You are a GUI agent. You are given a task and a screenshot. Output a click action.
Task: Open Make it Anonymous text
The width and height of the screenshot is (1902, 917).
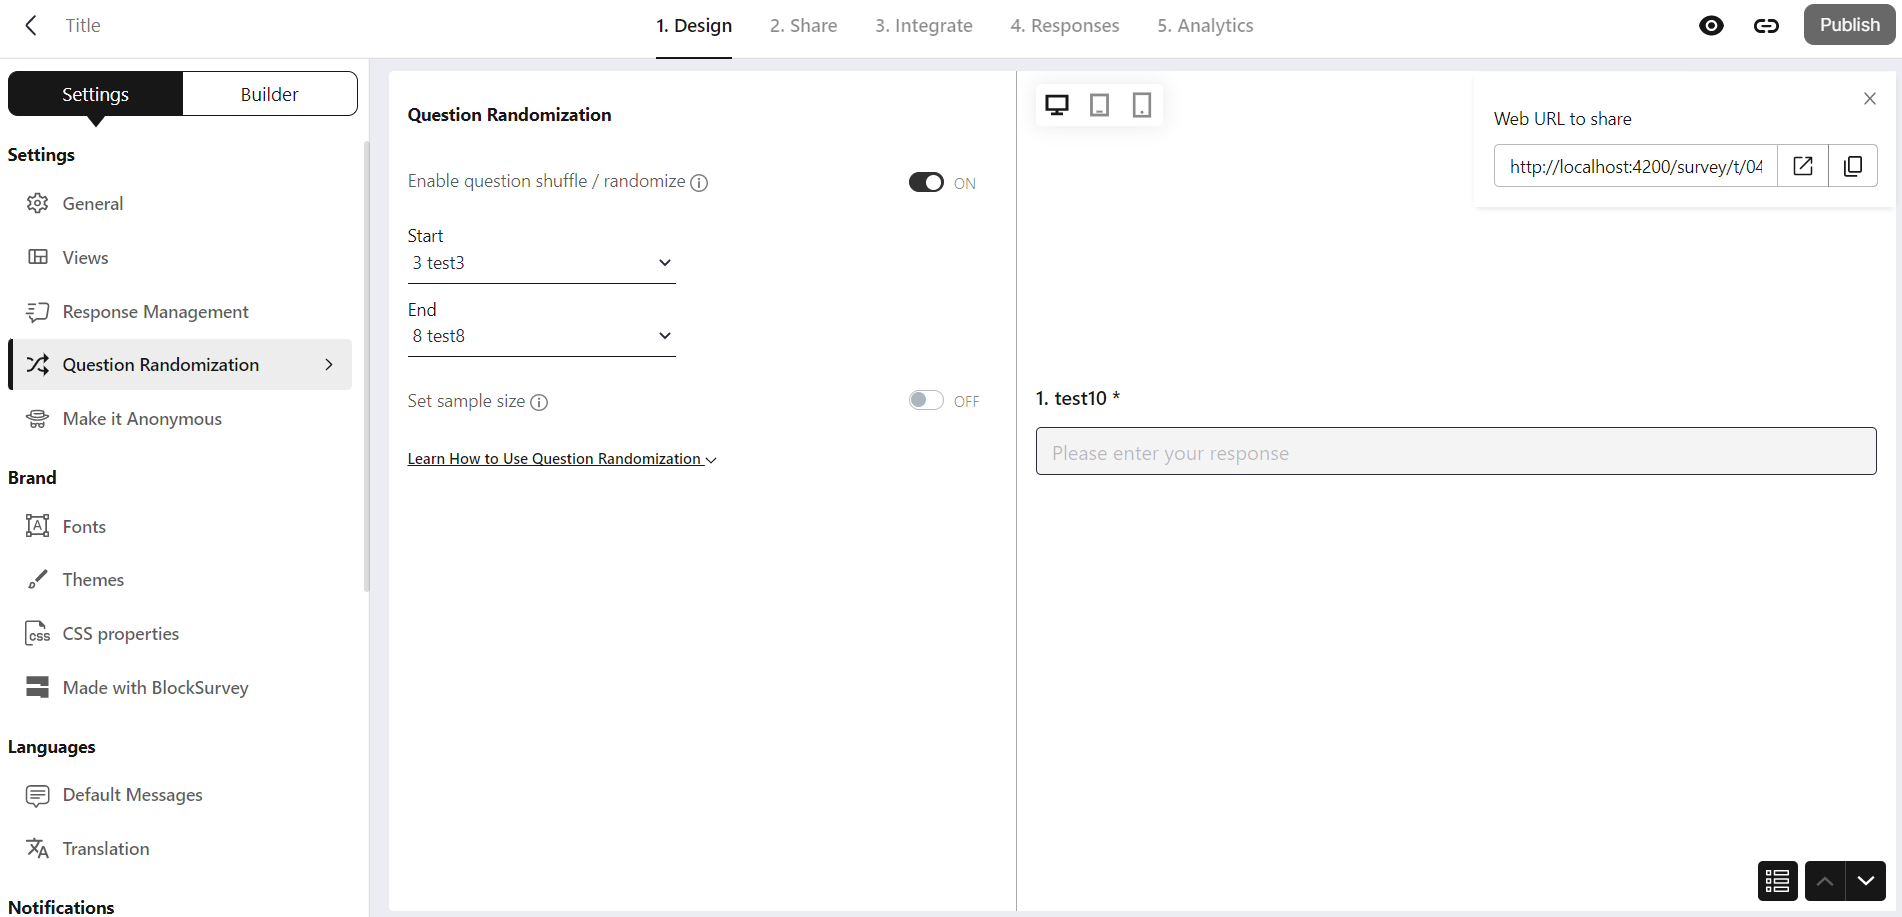(x=142, y=419)
